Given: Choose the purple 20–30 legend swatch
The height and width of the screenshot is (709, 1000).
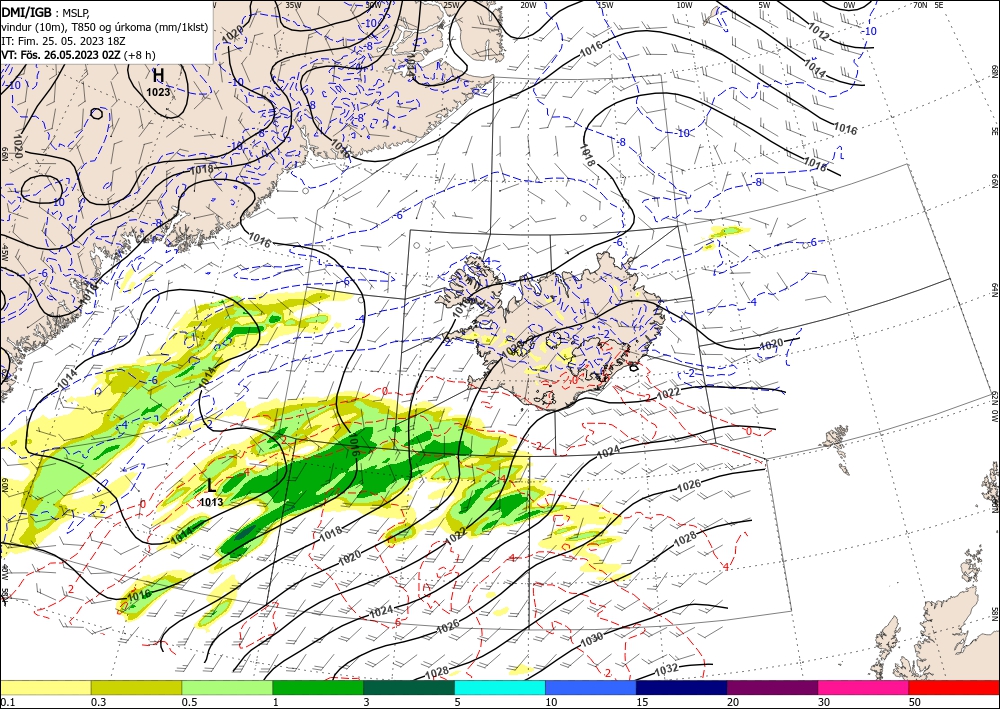Looking at the screenshot, I should 772,687.
